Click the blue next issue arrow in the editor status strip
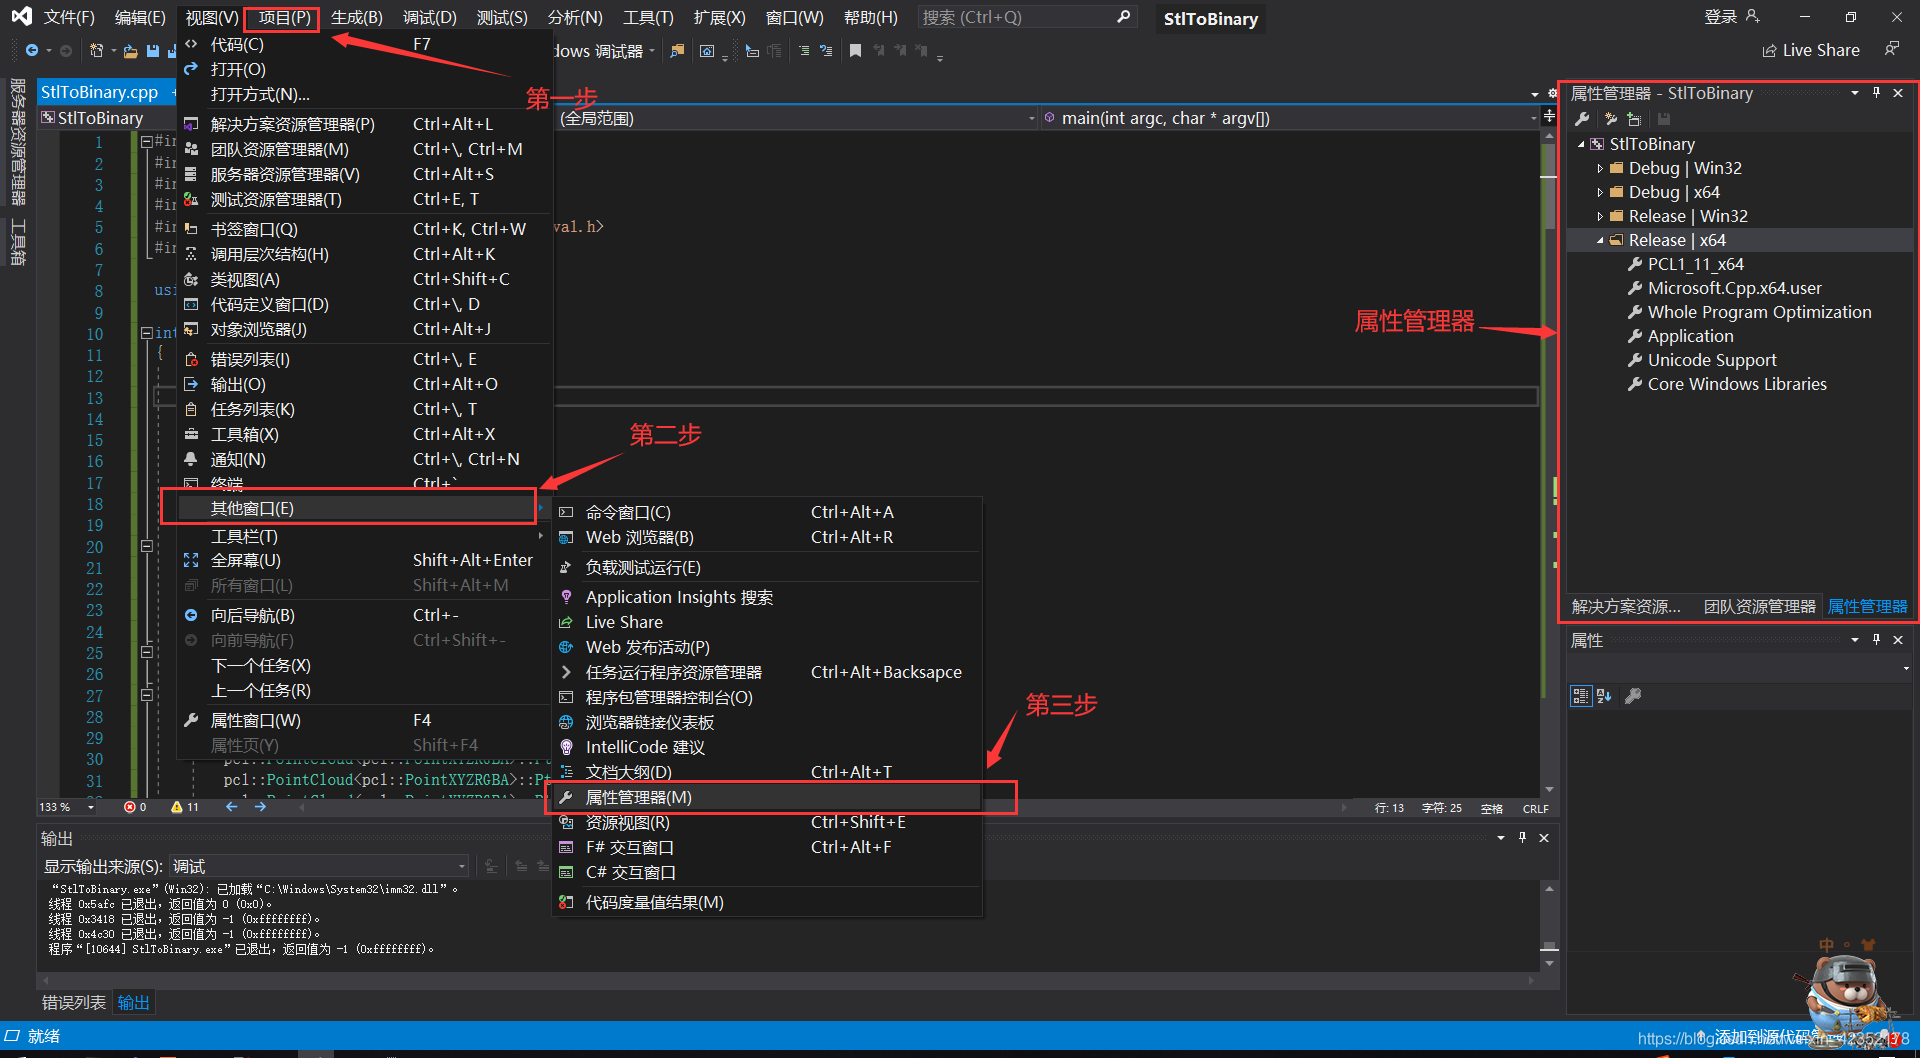The width and height of the screenshot is (1920, 1058). 261,807
